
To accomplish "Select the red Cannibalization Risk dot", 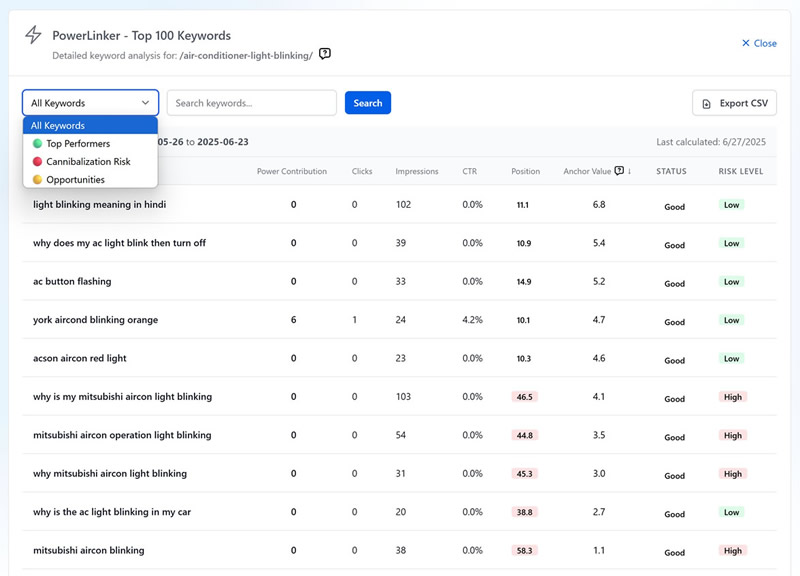I will point(37,161).
